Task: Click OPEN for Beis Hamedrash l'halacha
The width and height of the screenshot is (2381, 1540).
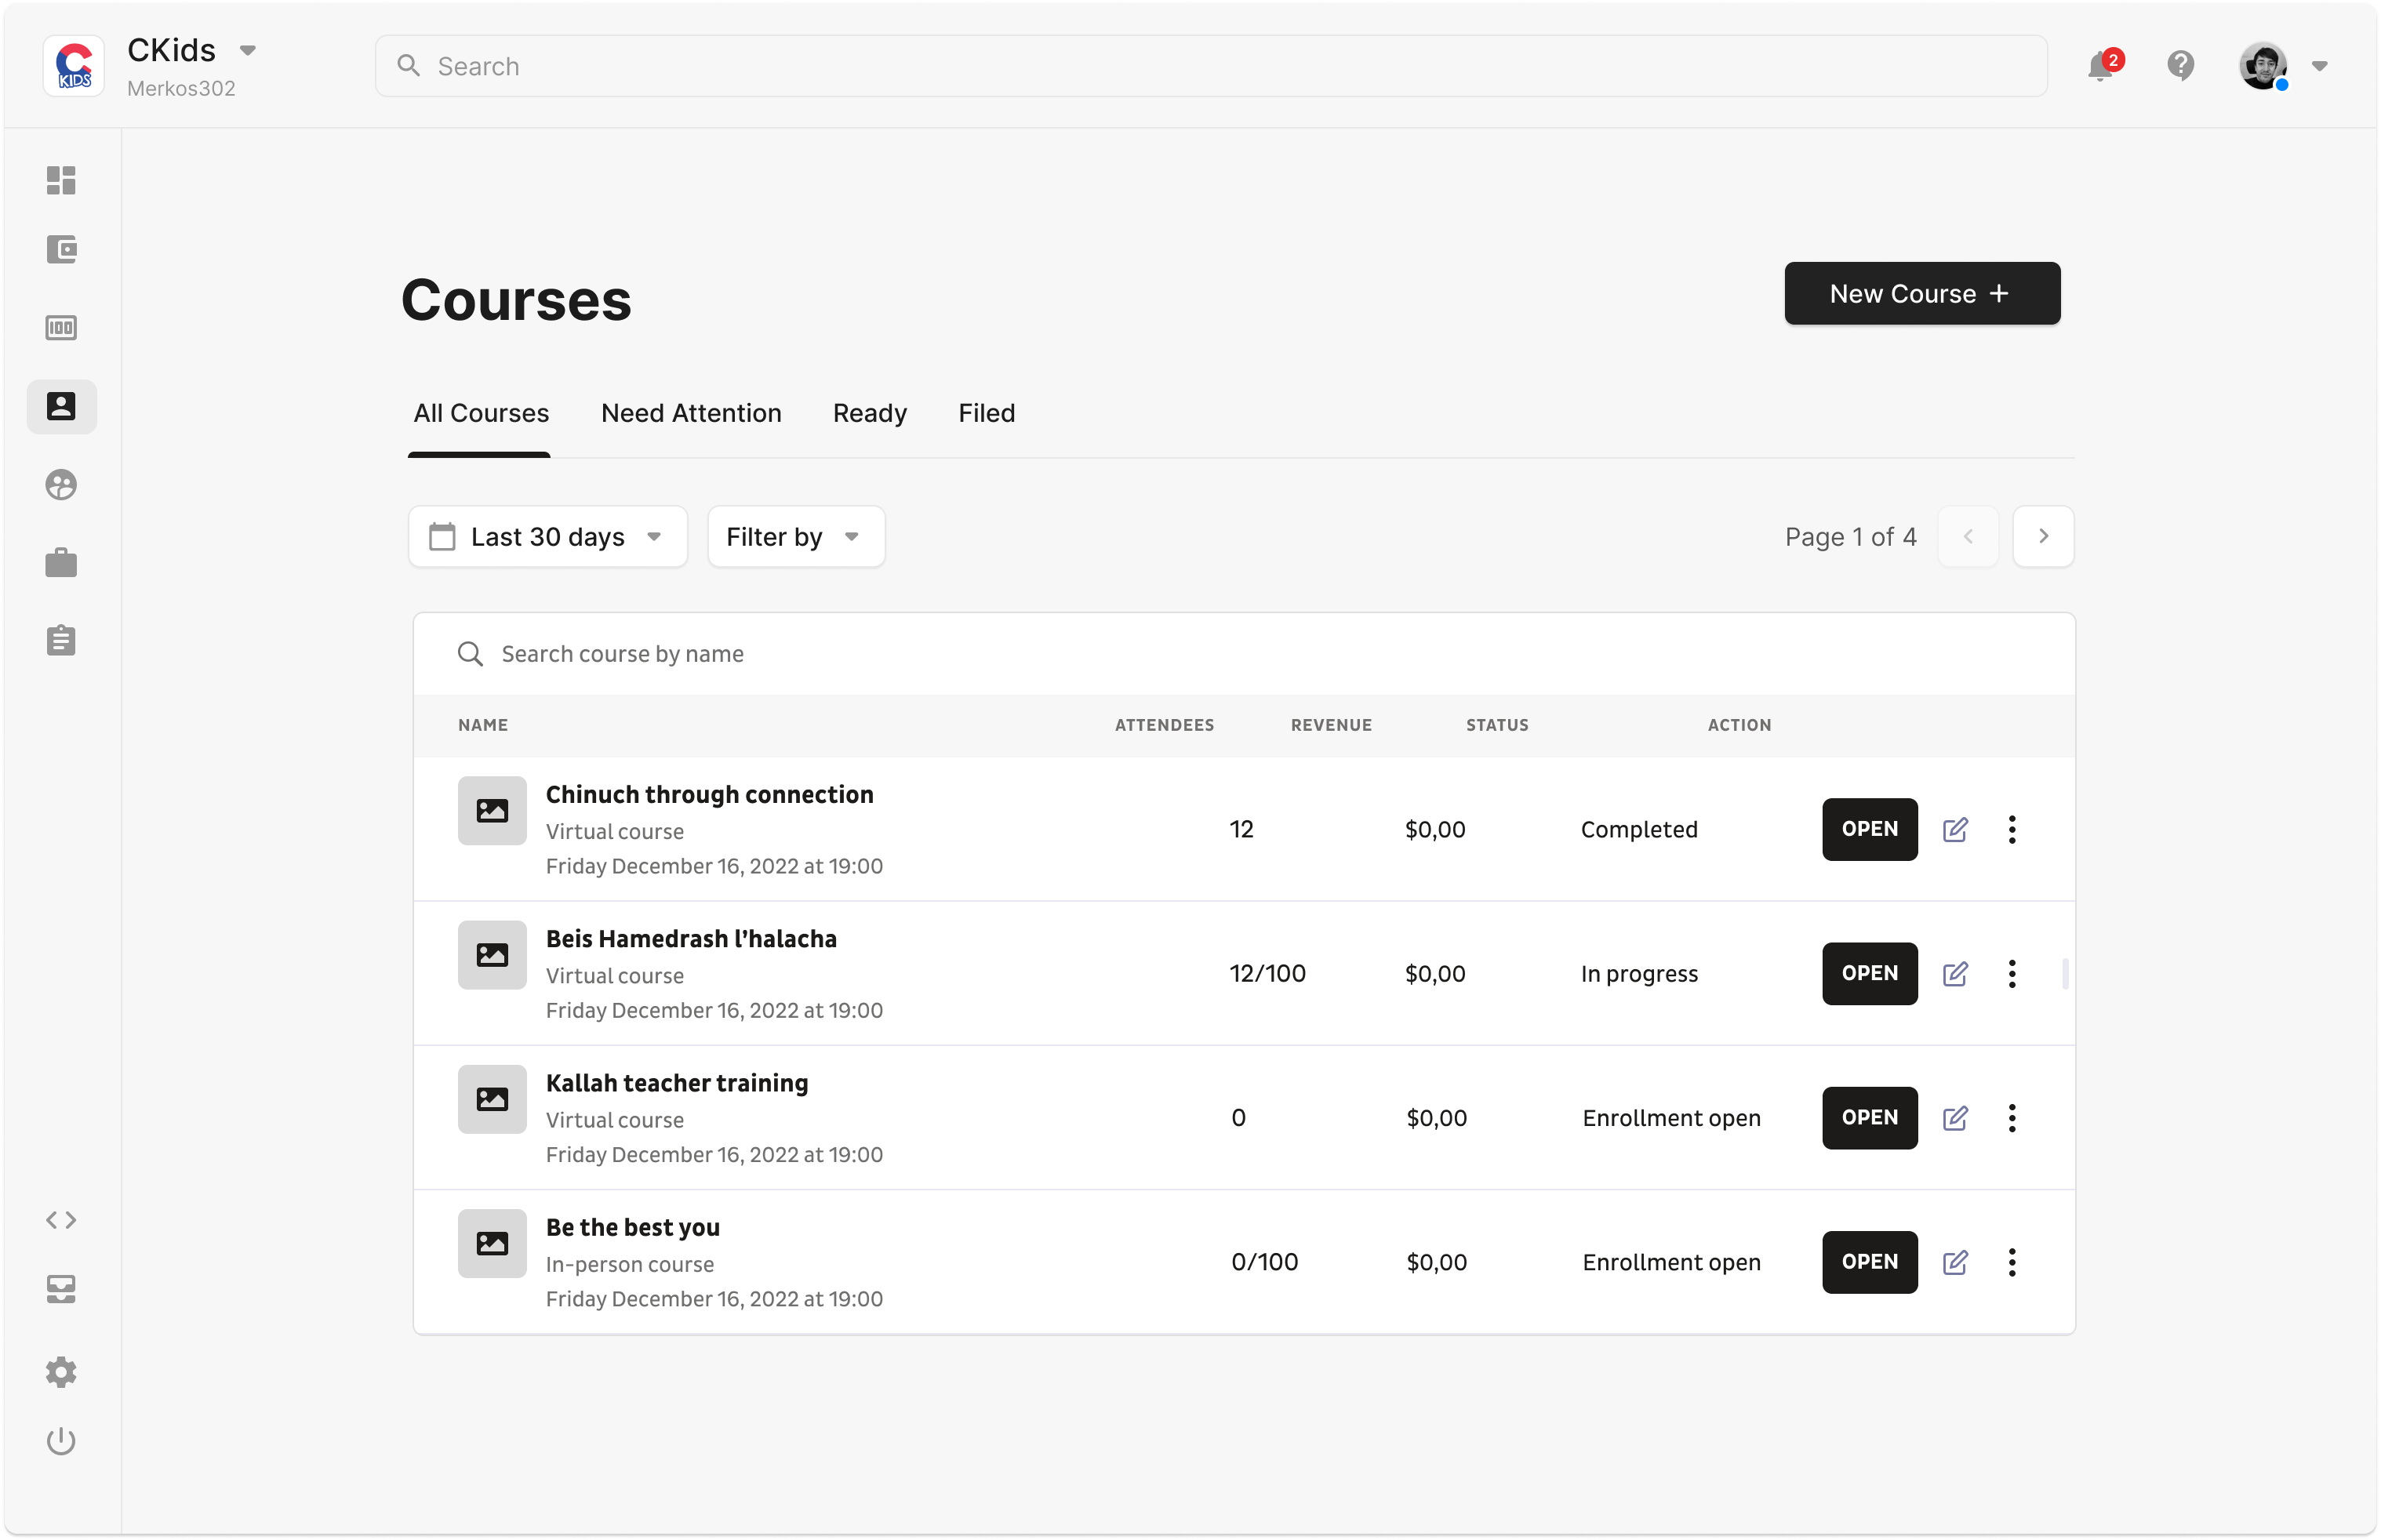Action: pos(1869,973)
